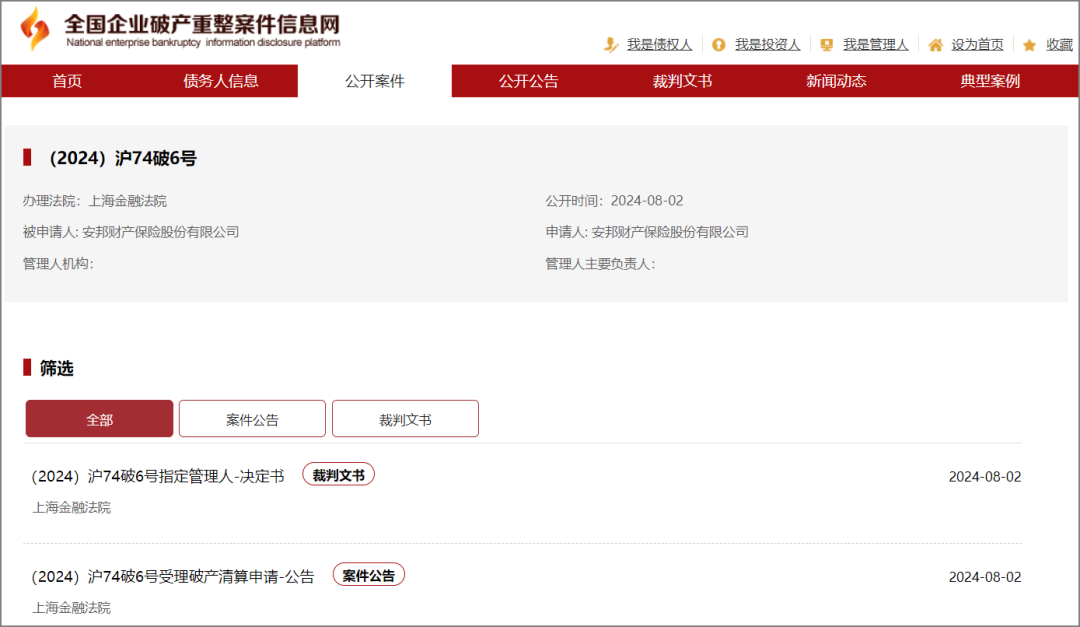The height and width of the screenshot is (627, 1080).
Task: Filter results by 案件公告
Action: pyautogui.click(x=251, y=418)
